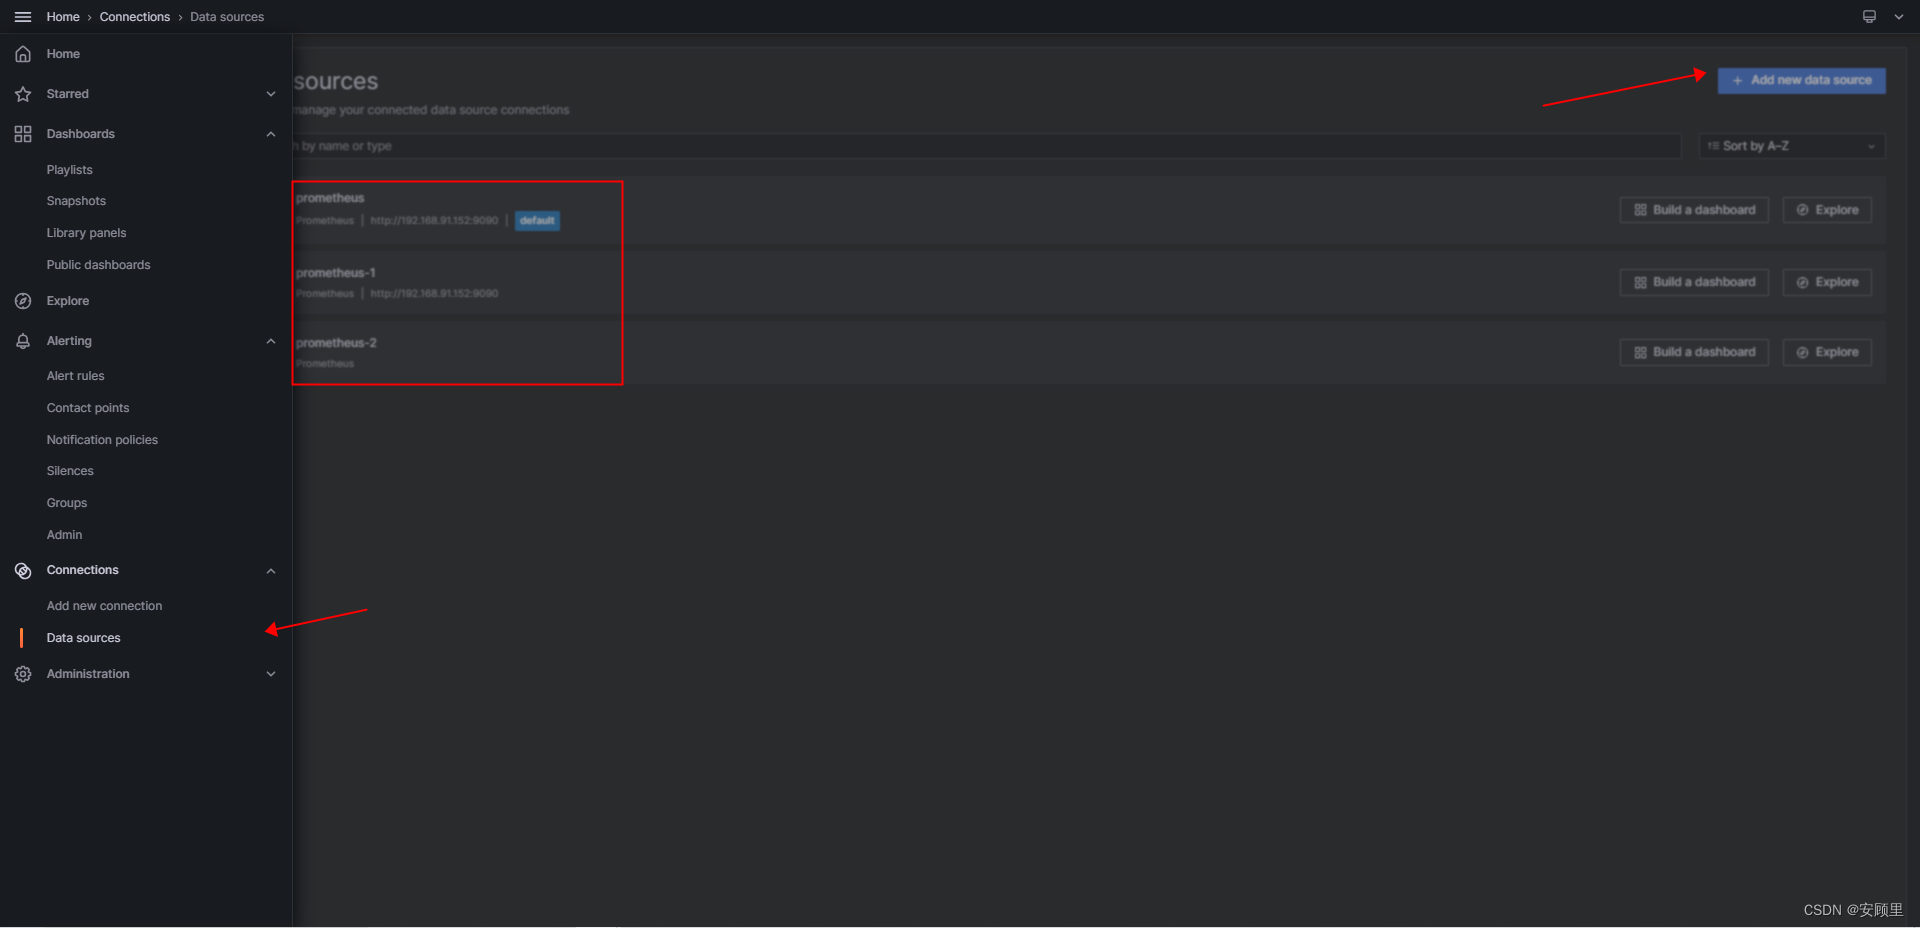
Task: Collapse the Alerting section chevron
Action: (x=271, y=341)
